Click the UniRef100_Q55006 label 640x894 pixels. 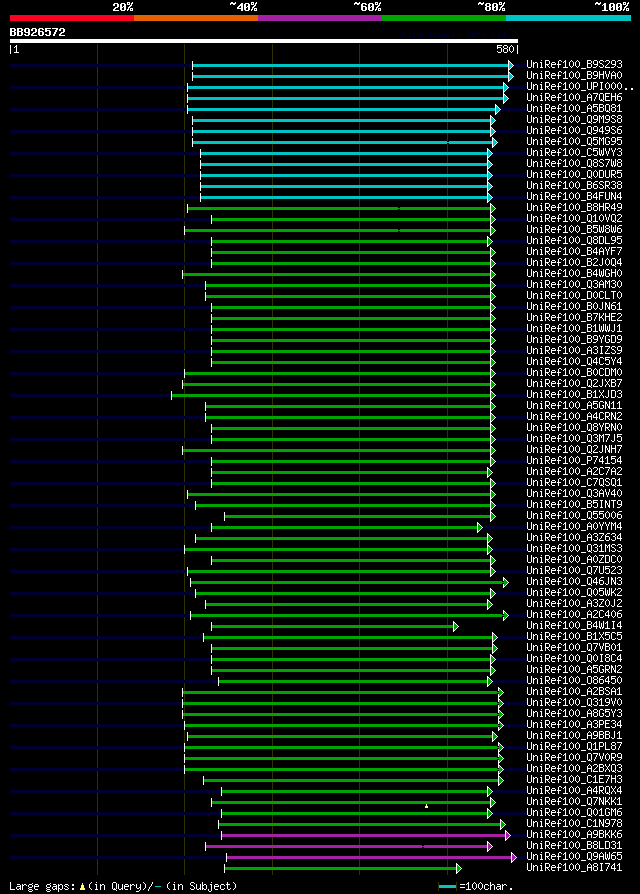pyautogui.click(x=574, y=515)
